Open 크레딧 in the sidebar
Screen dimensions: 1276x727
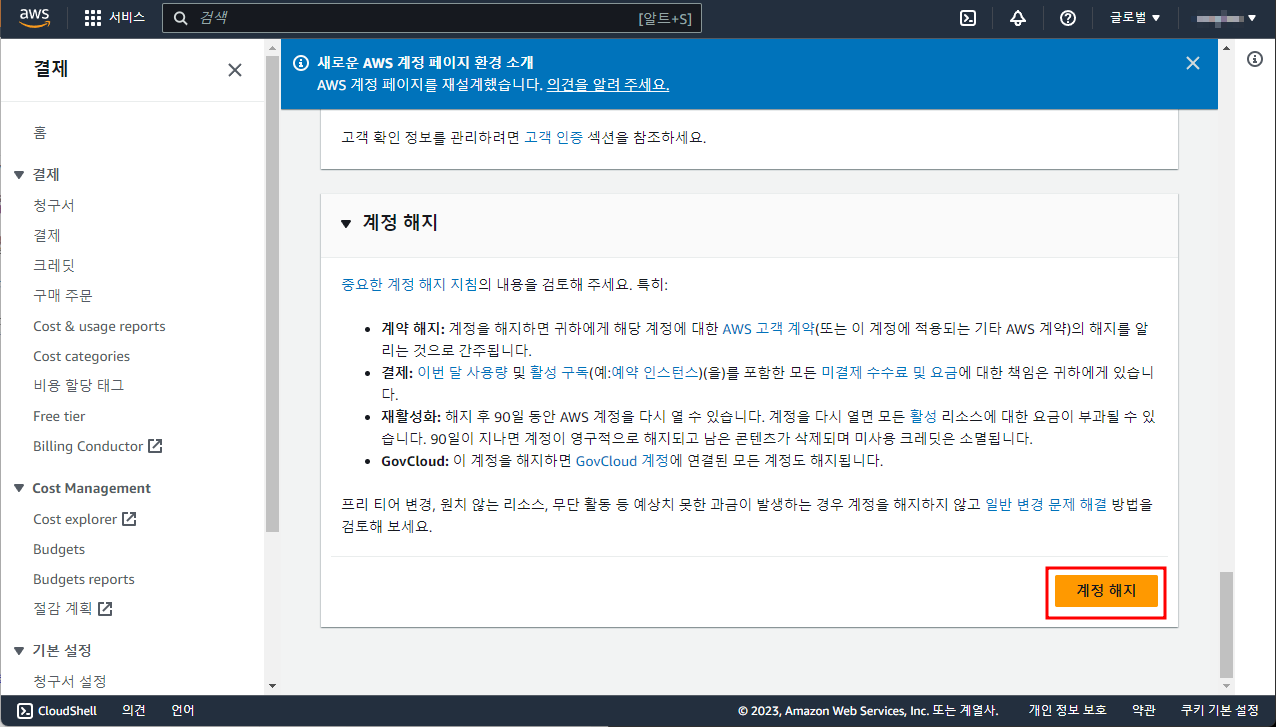click(54, 266)
